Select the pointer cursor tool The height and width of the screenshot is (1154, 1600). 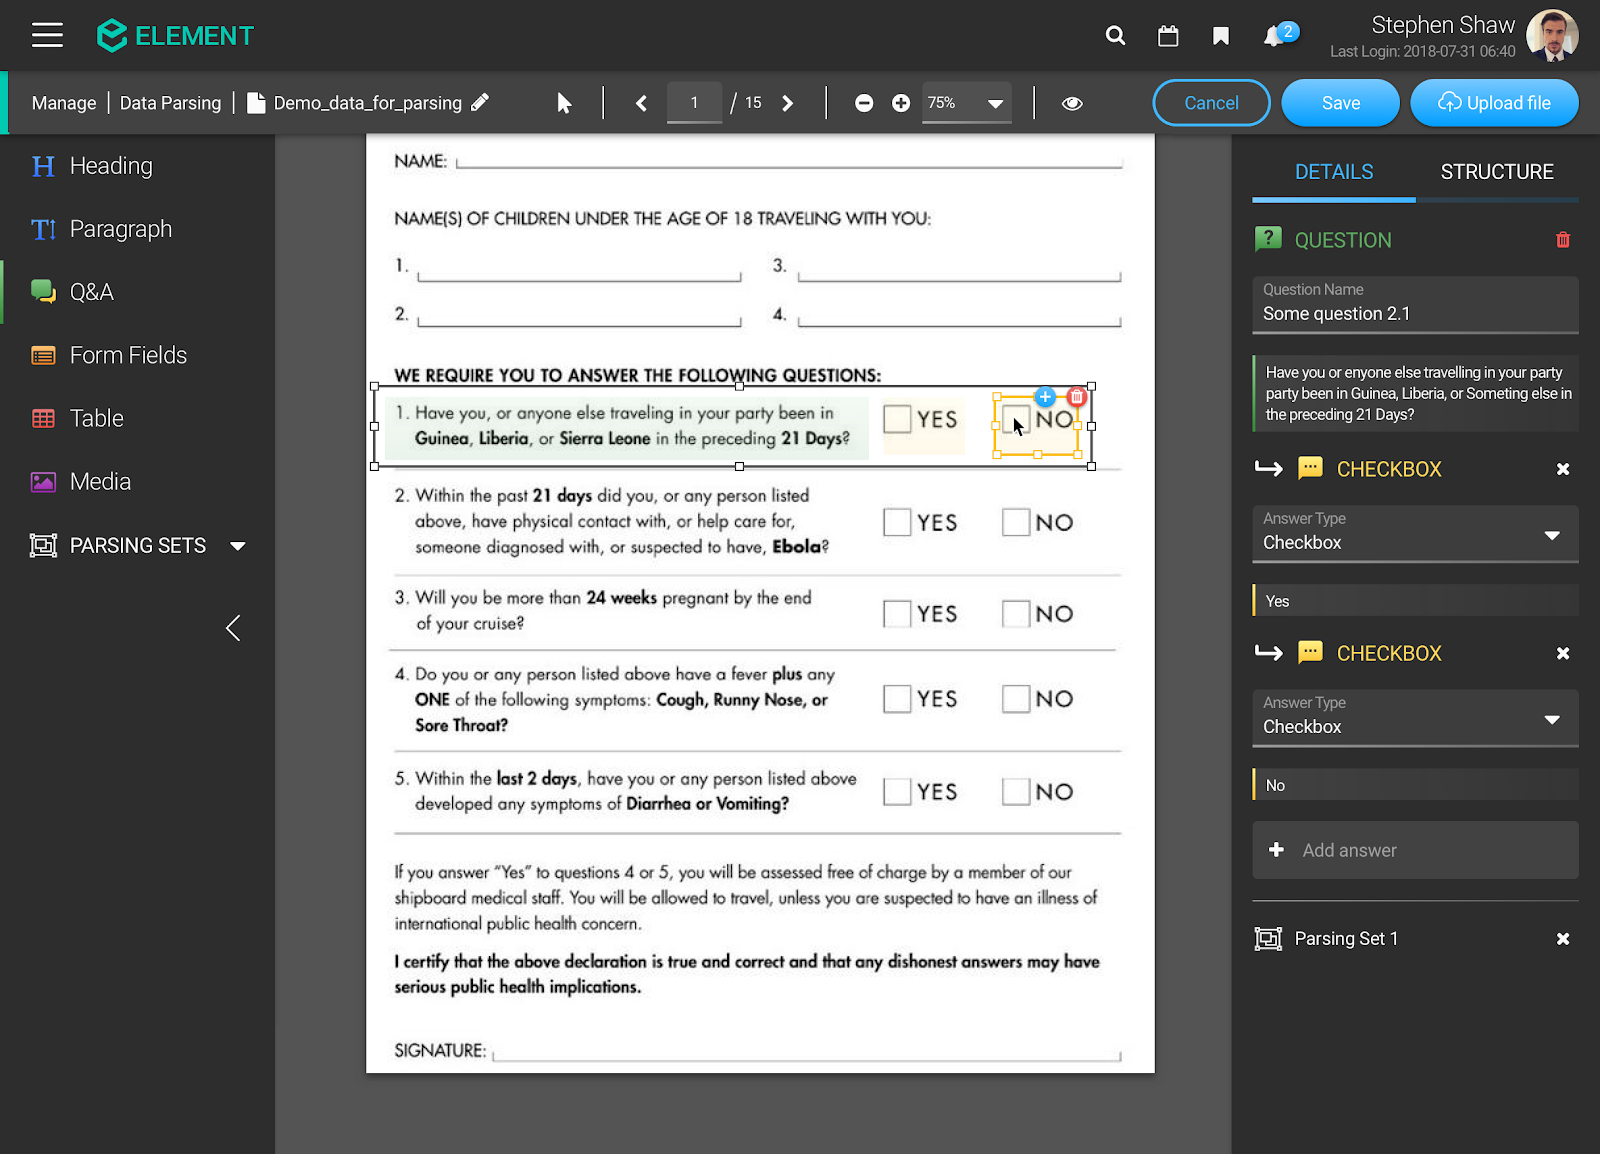pyautogui.click(x=564, y=103)
